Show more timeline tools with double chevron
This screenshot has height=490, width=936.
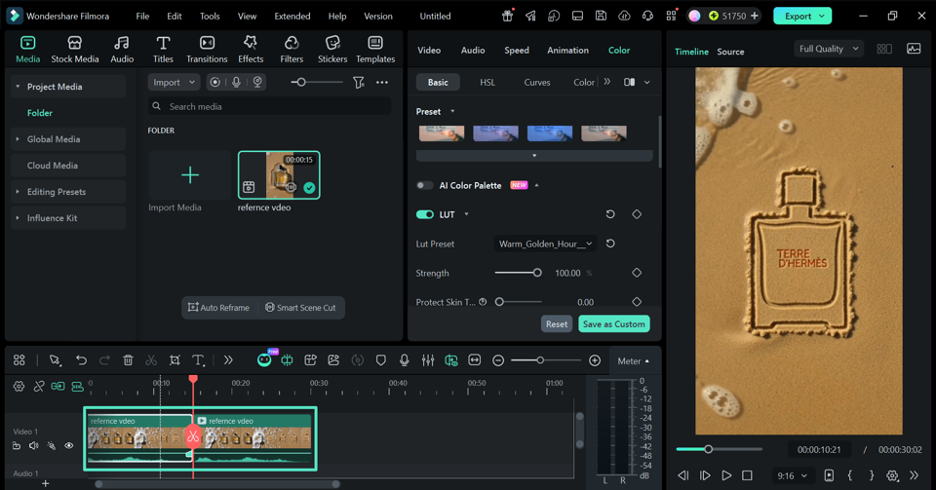(x=228, y=360)
